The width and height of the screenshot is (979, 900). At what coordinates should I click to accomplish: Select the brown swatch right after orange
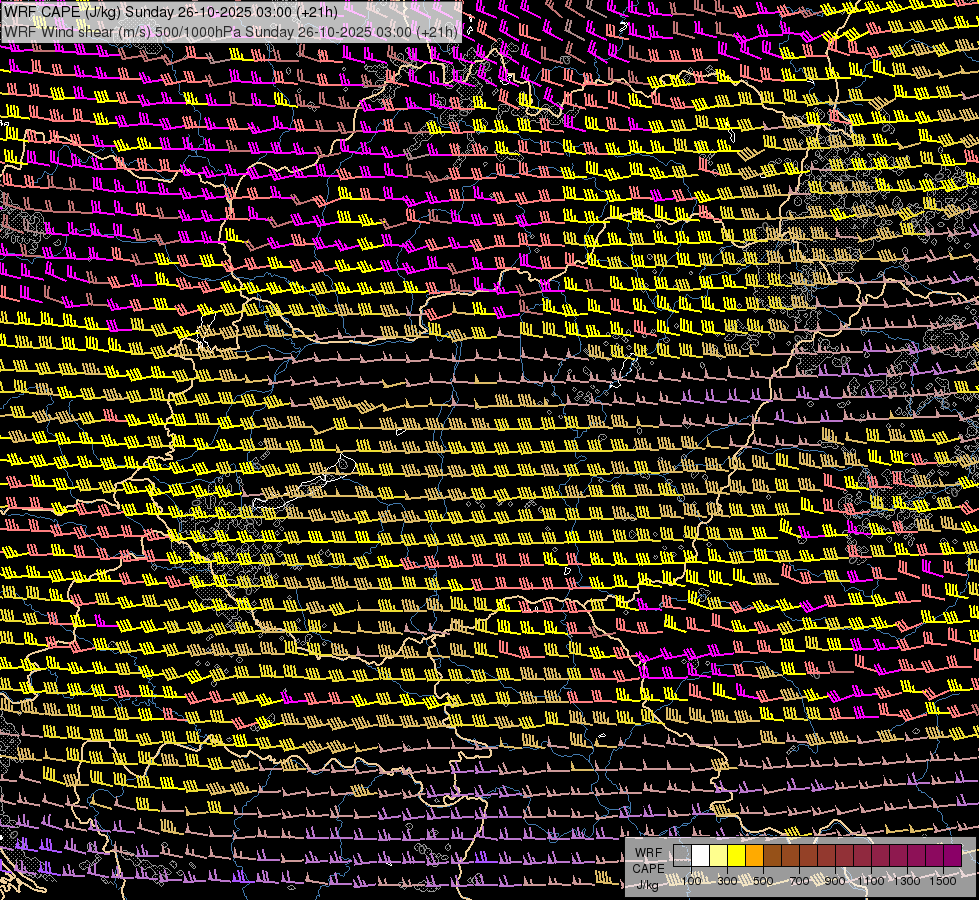pyautogui.click(x=772, y=855)
